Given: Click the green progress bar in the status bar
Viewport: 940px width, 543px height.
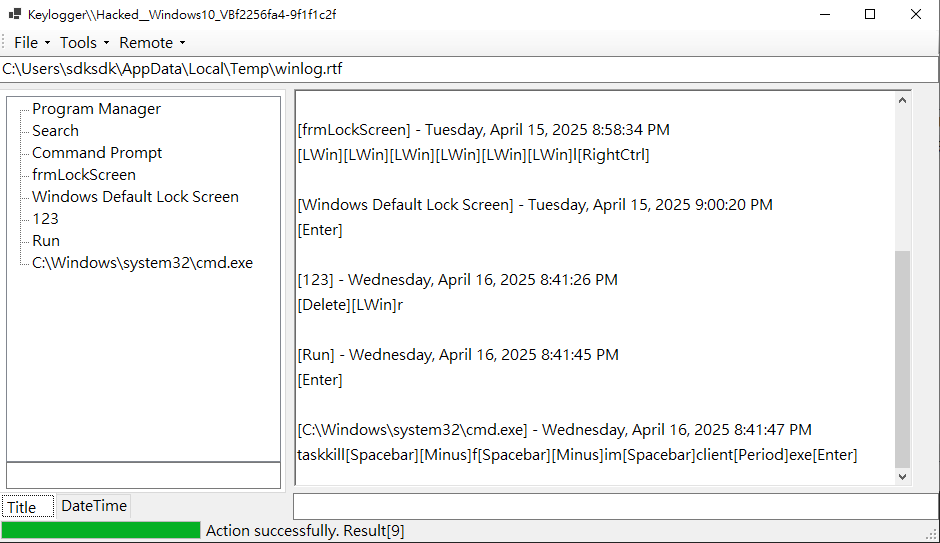Looking at the screenshot, I should pos(101,530).
